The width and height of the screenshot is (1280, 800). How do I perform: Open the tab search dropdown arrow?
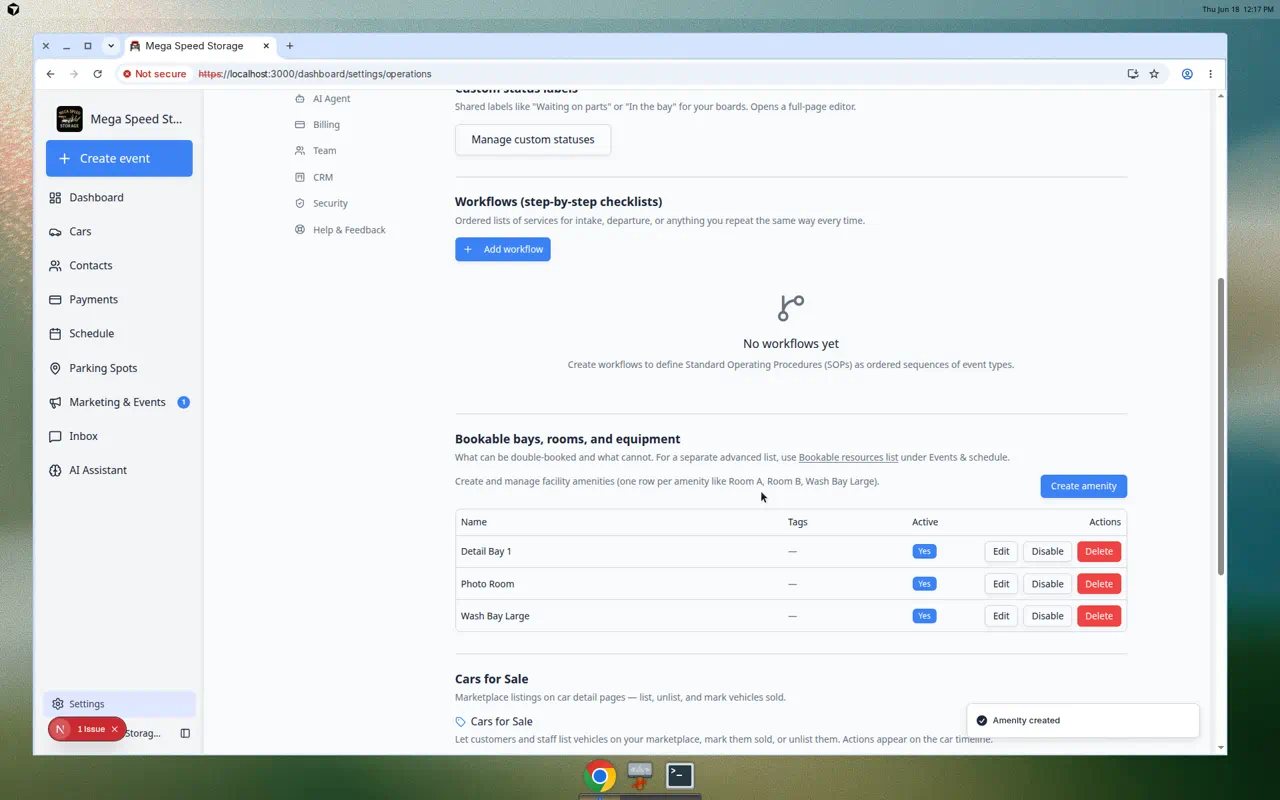click(111, 46)
